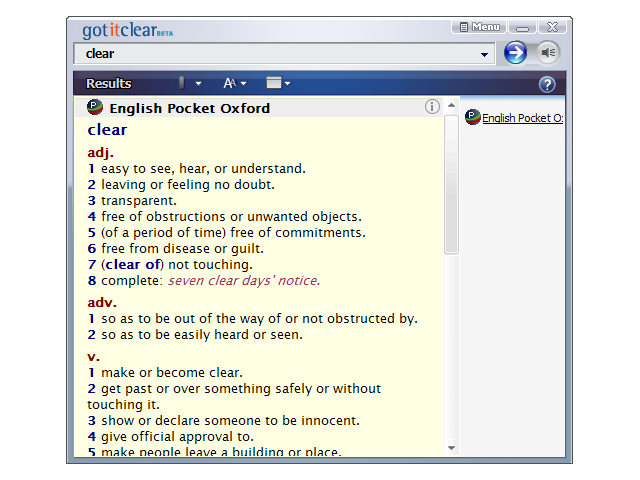Click the scroll-up arrow of the definitions
The width and height of the screenshot is (640, 480).
(x=451, y=105)
